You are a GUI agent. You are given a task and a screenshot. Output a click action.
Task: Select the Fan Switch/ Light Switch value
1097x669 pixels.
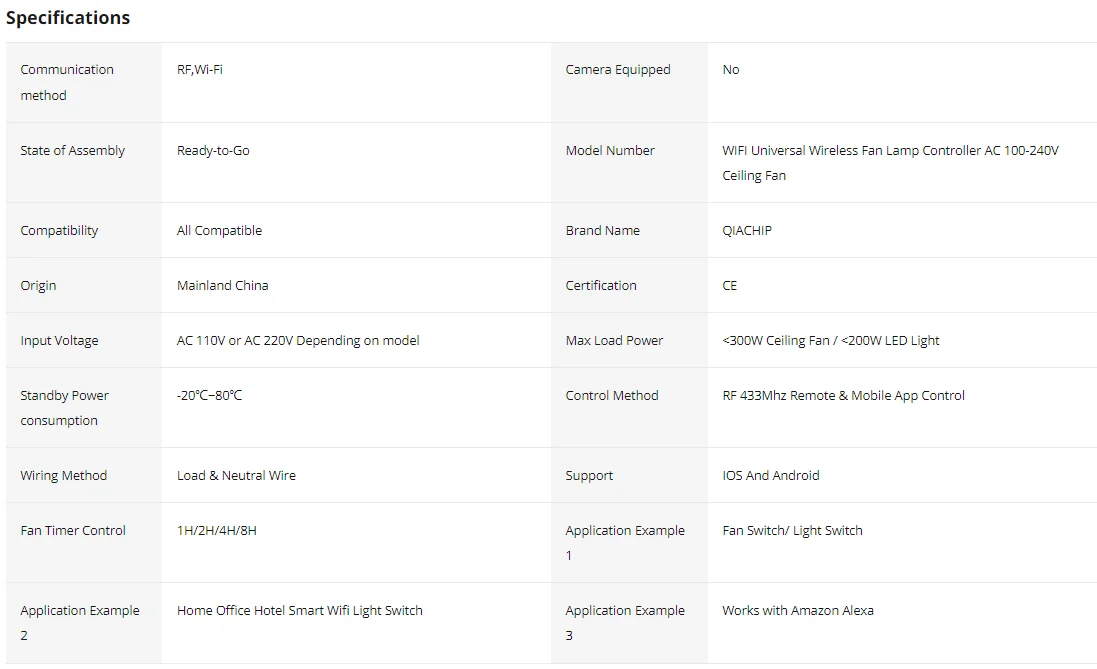[x=792, y=530]
